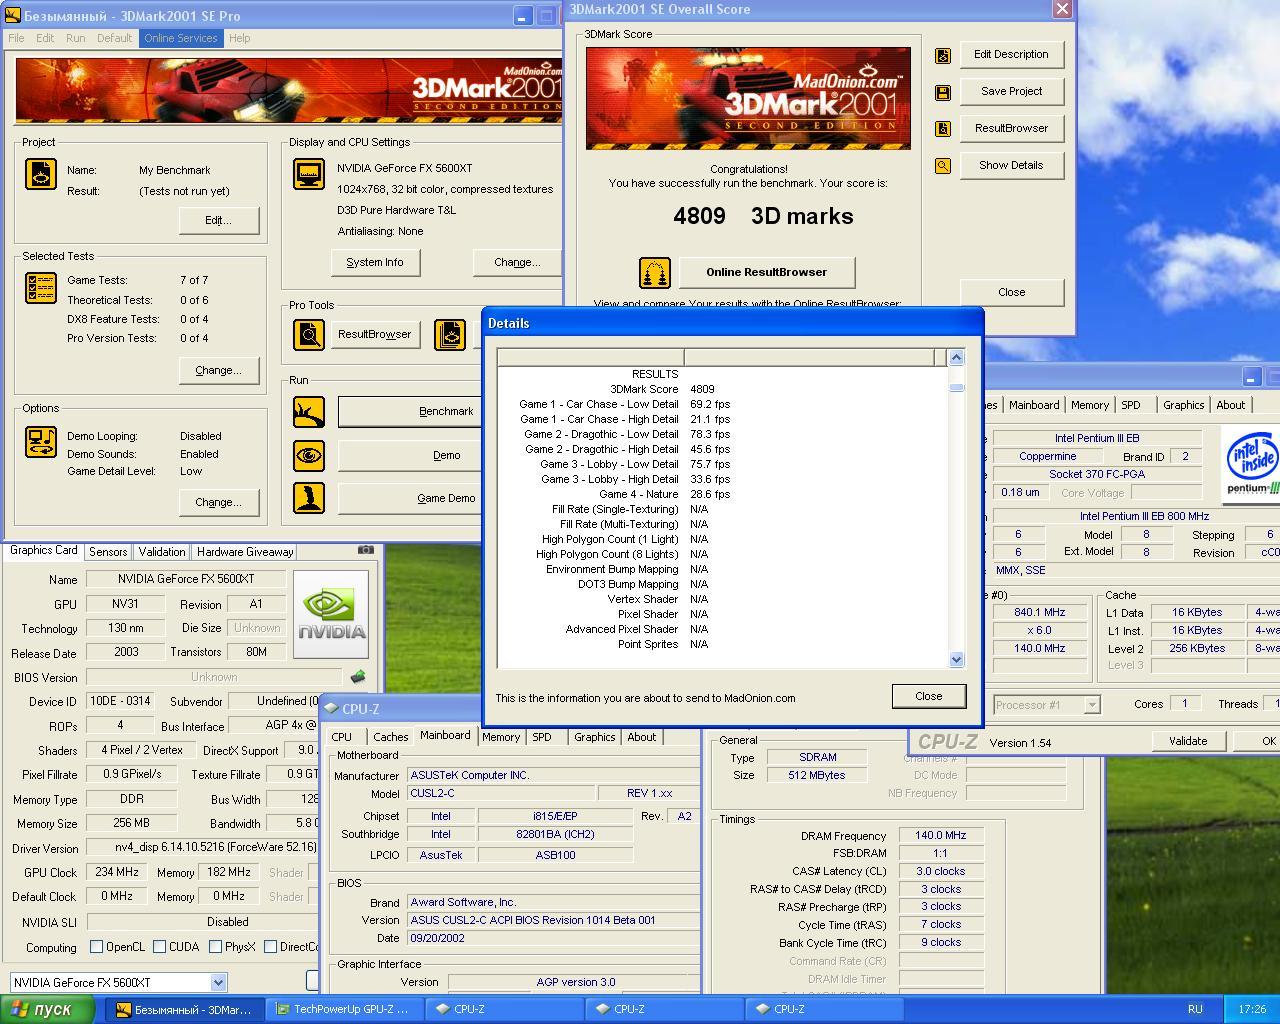Toggle the DirectCompute checkbox in GPU-Z
The height and width of the screenshot is (1024, 1280).
pos(270,946)
